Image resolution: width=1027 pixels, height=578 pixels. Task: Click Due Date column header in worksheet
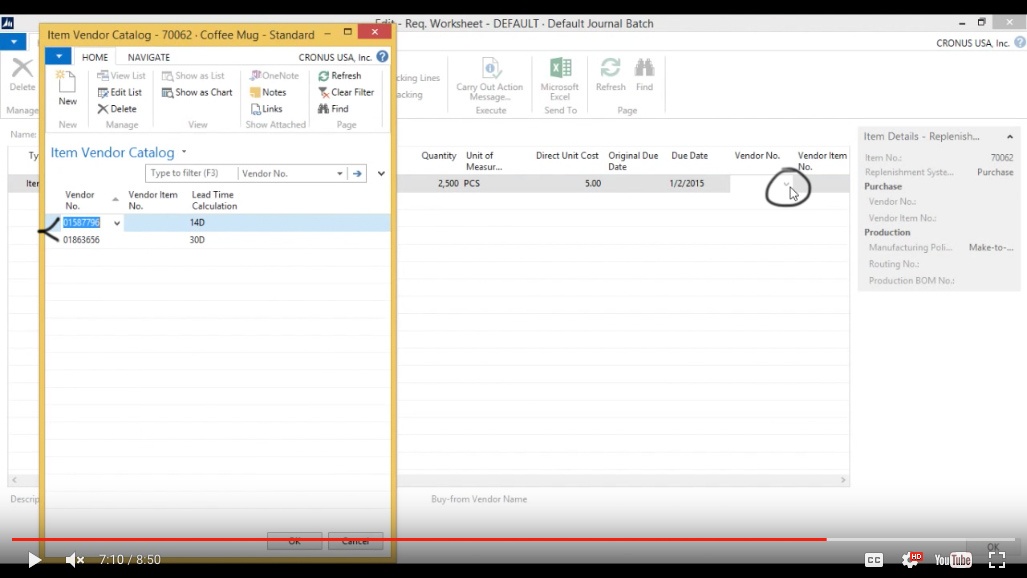689,156
